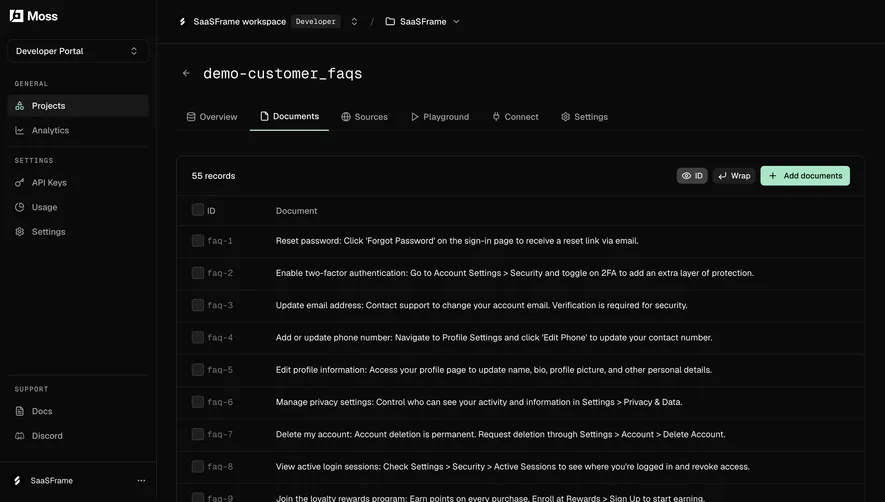This screenshot has width=885, height=502.
Task: Click the workspace lightning icon in the header
Action: point(182,21)
